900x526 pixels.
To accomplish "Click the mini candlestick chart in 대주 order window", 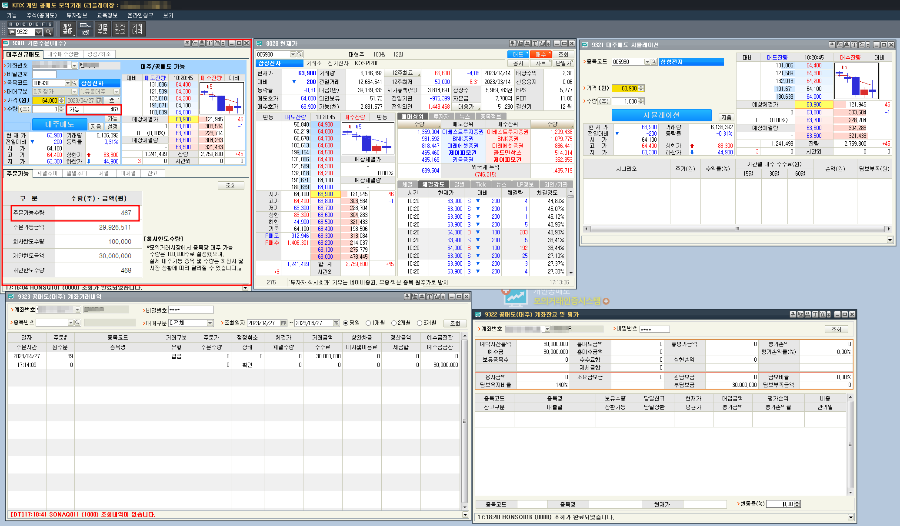I will pos(221,98).
